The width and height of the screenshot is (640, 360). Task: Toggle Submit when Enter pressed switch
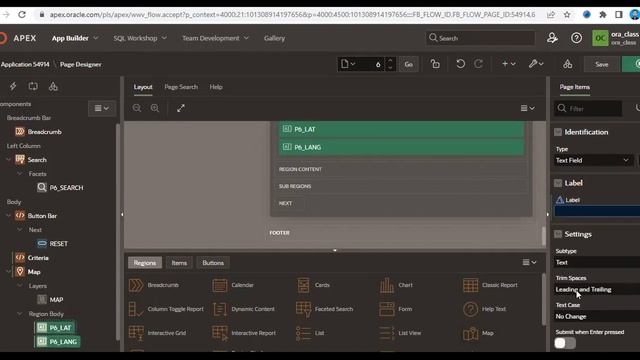coord(565,343)
